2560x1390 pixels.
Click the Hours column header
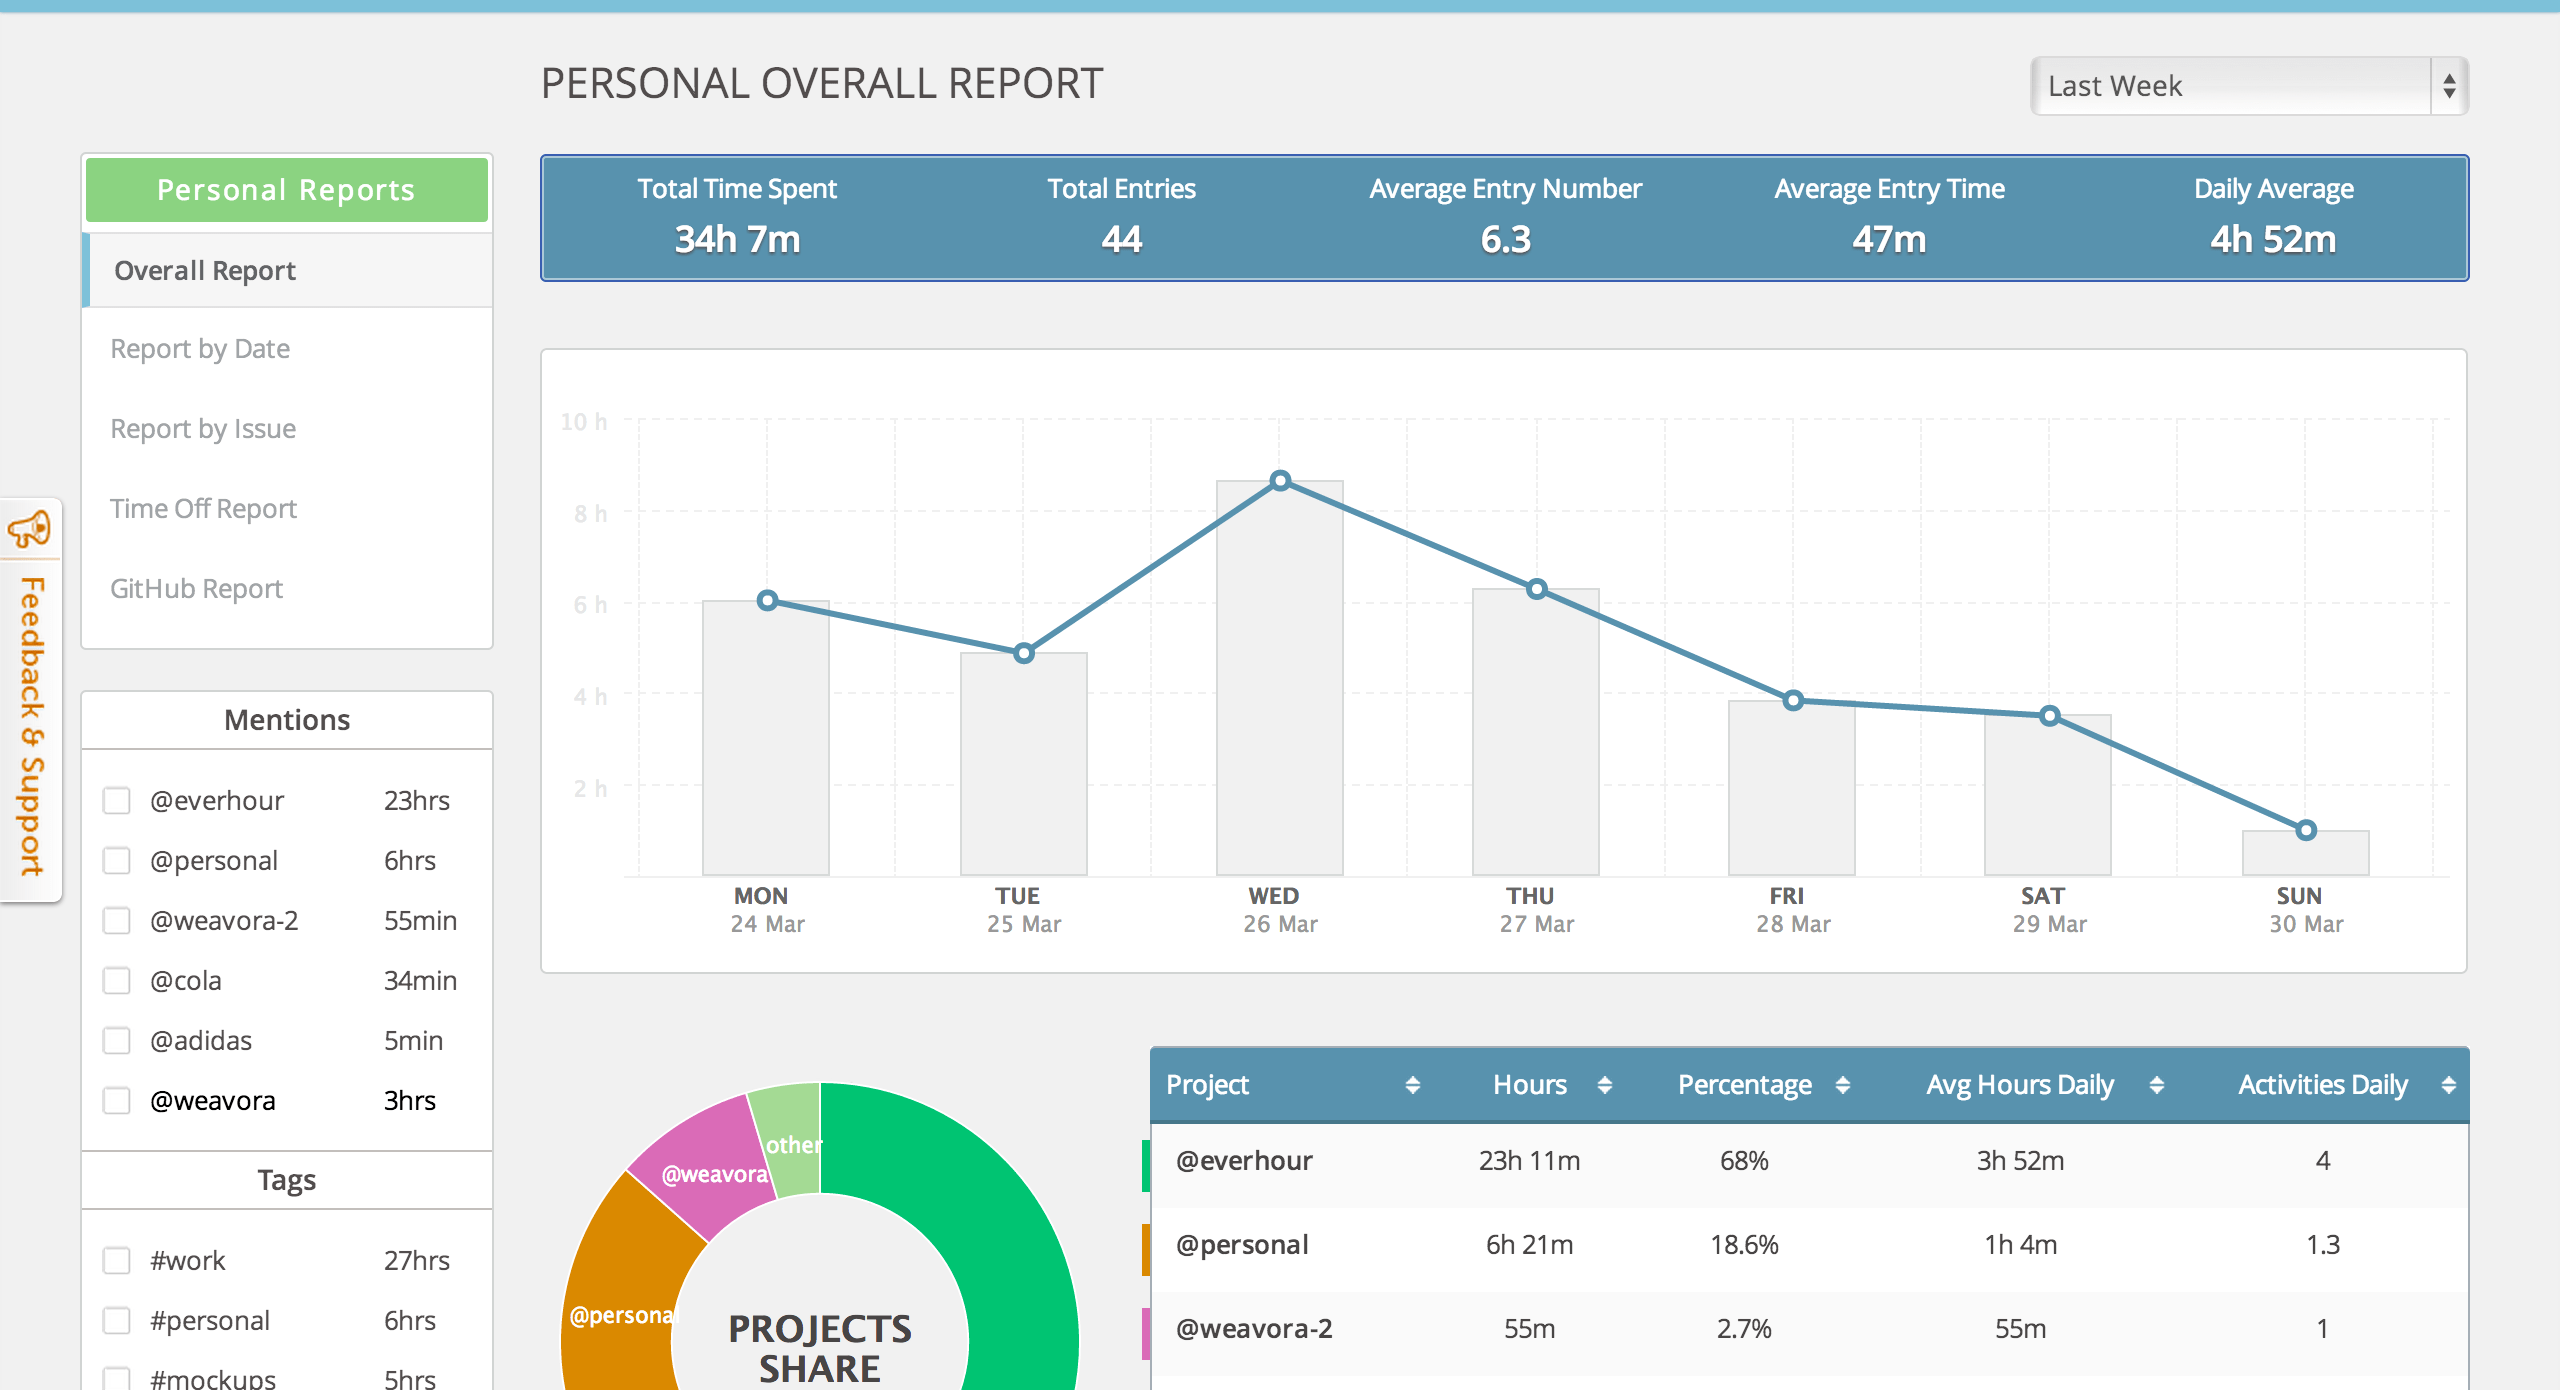click(x=1529, y=1085)
